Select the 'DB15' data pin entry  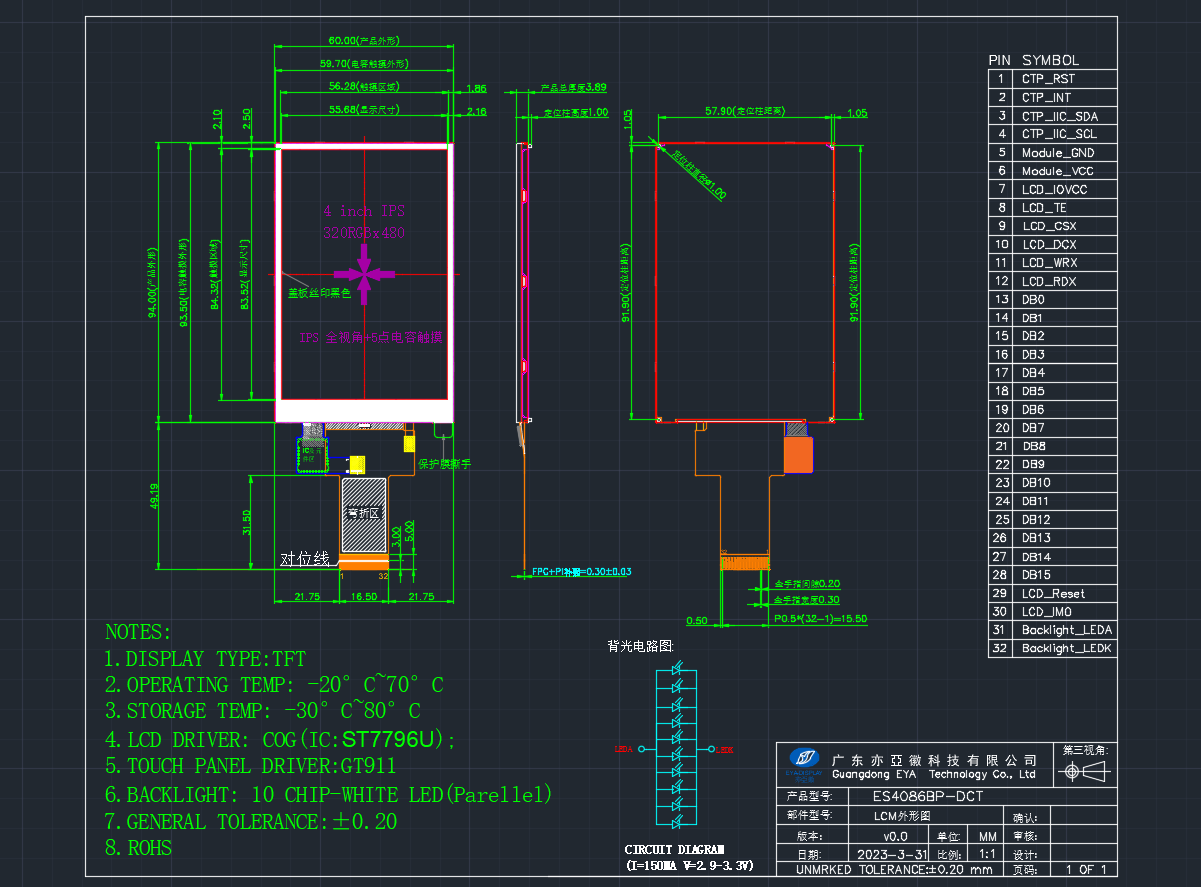[1036, 575]
